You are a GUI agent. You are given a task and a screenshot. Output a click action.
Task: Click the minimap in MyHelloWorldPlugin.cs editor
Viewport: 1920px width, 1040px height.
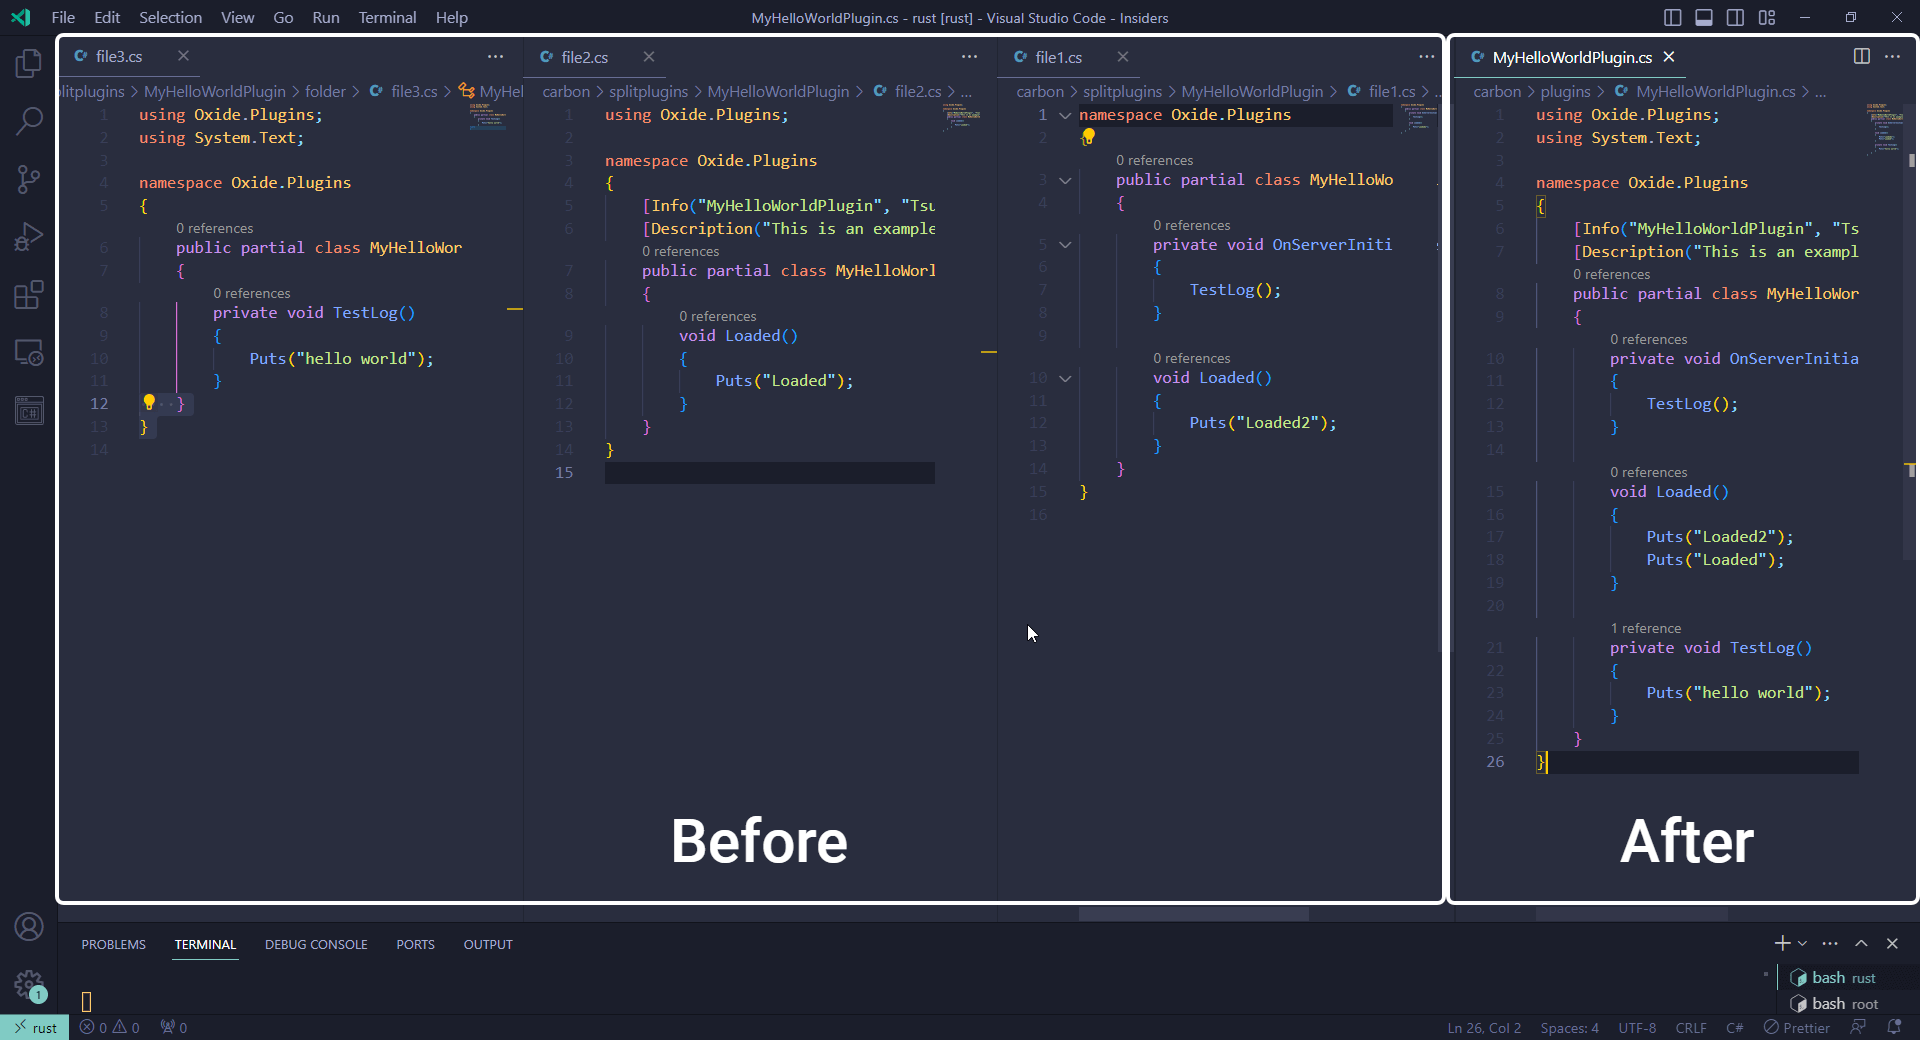(1885, 130)
